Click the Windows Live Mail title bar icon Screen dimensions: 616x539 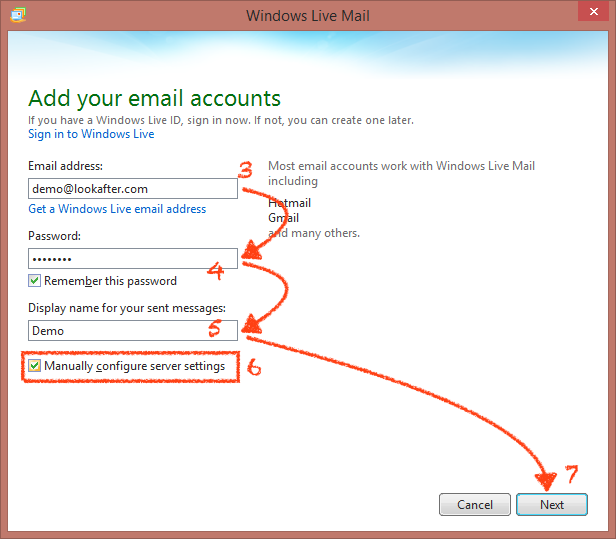18,15
